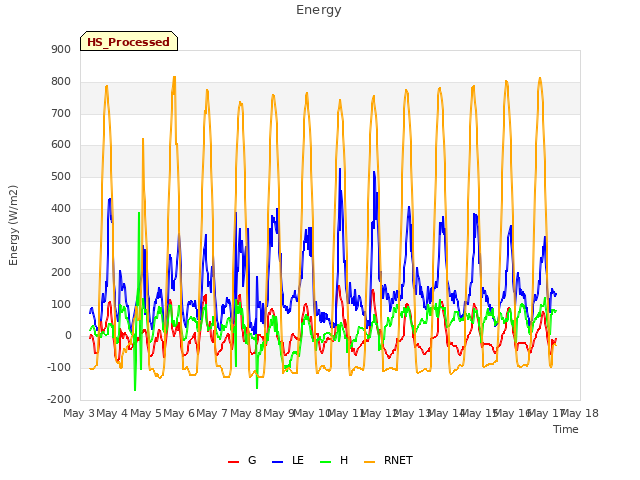The image size is (640, 480).
Task: Click the 400 y-axis tick label
Action: click(x=61, y=209)
